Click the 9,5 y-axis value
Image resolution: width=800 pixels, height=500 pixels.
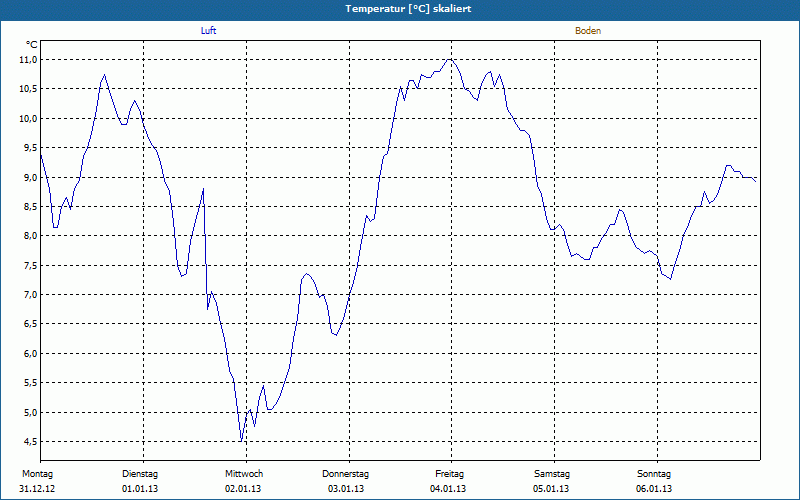pyautogui.click(x=30, y=148)
